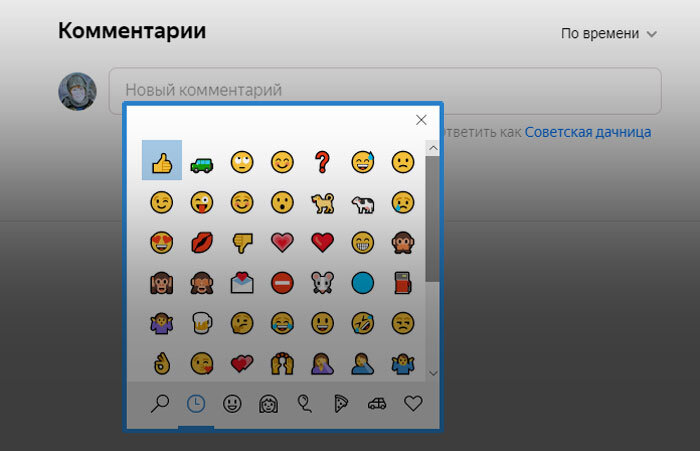
Task: Pick the beer mug emoji
Action: tap(202, 323)
